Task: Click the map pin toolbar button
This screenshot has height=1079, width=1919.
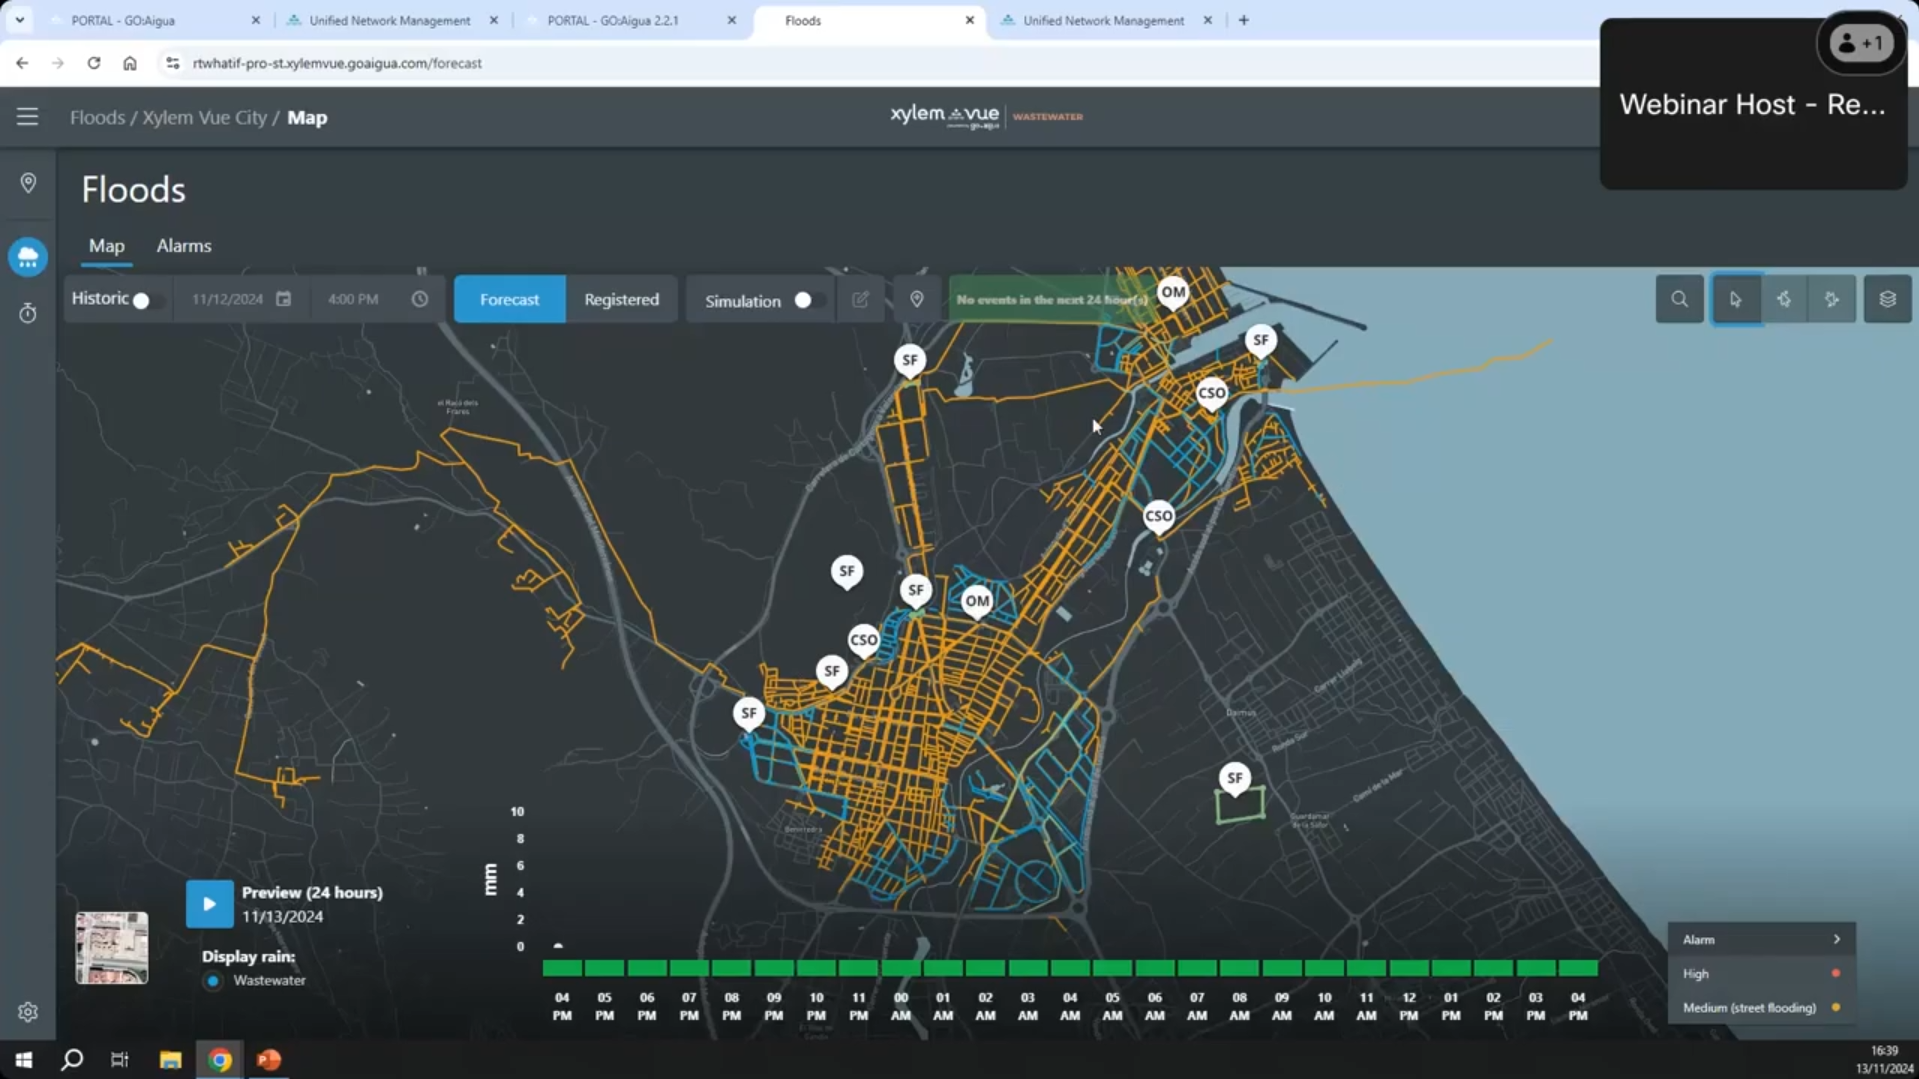Action: [x=917, y=299]
